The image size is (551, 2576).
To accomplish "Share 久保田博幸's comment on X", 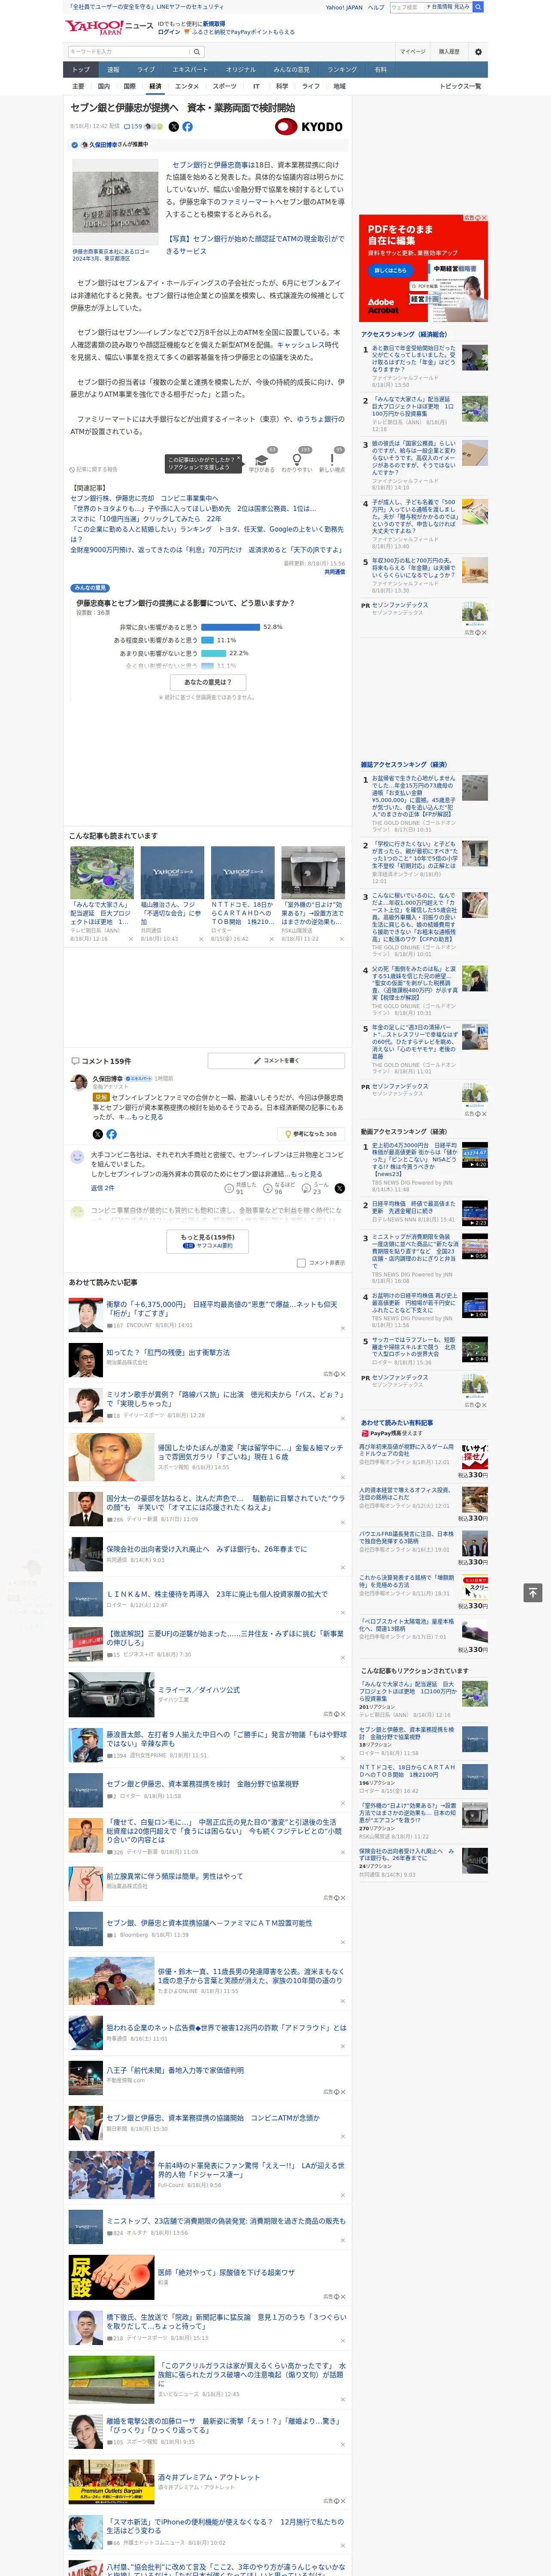I will [x=97, y=1134].
